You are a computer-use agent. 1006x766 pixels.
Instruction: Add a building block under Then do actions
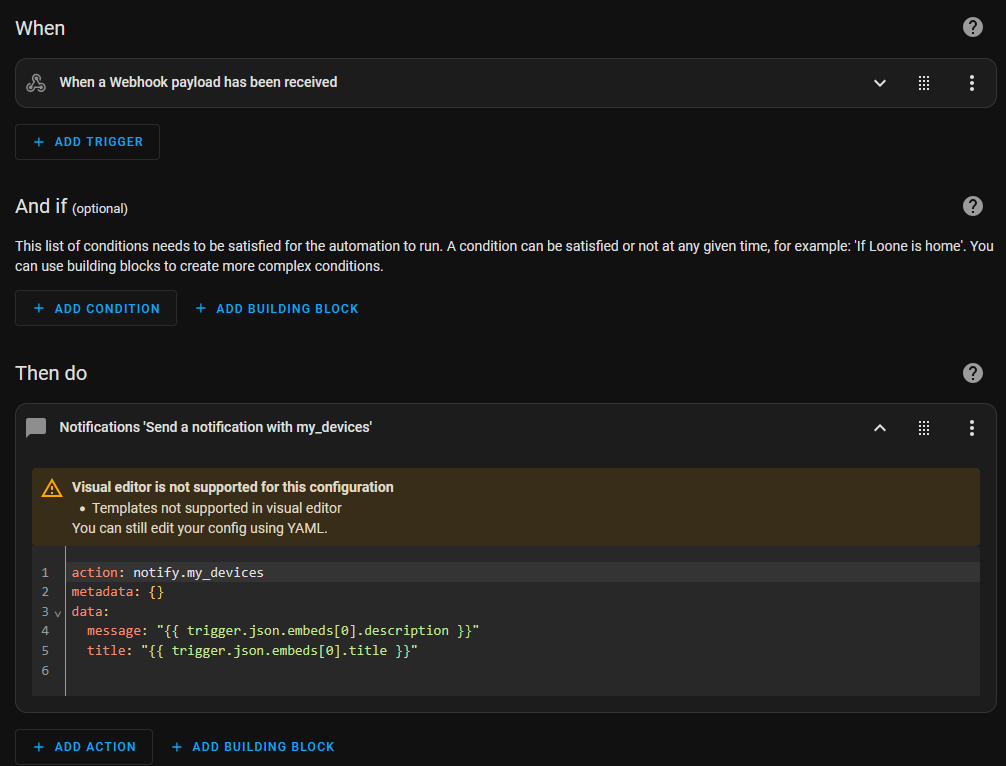[252, 747]
